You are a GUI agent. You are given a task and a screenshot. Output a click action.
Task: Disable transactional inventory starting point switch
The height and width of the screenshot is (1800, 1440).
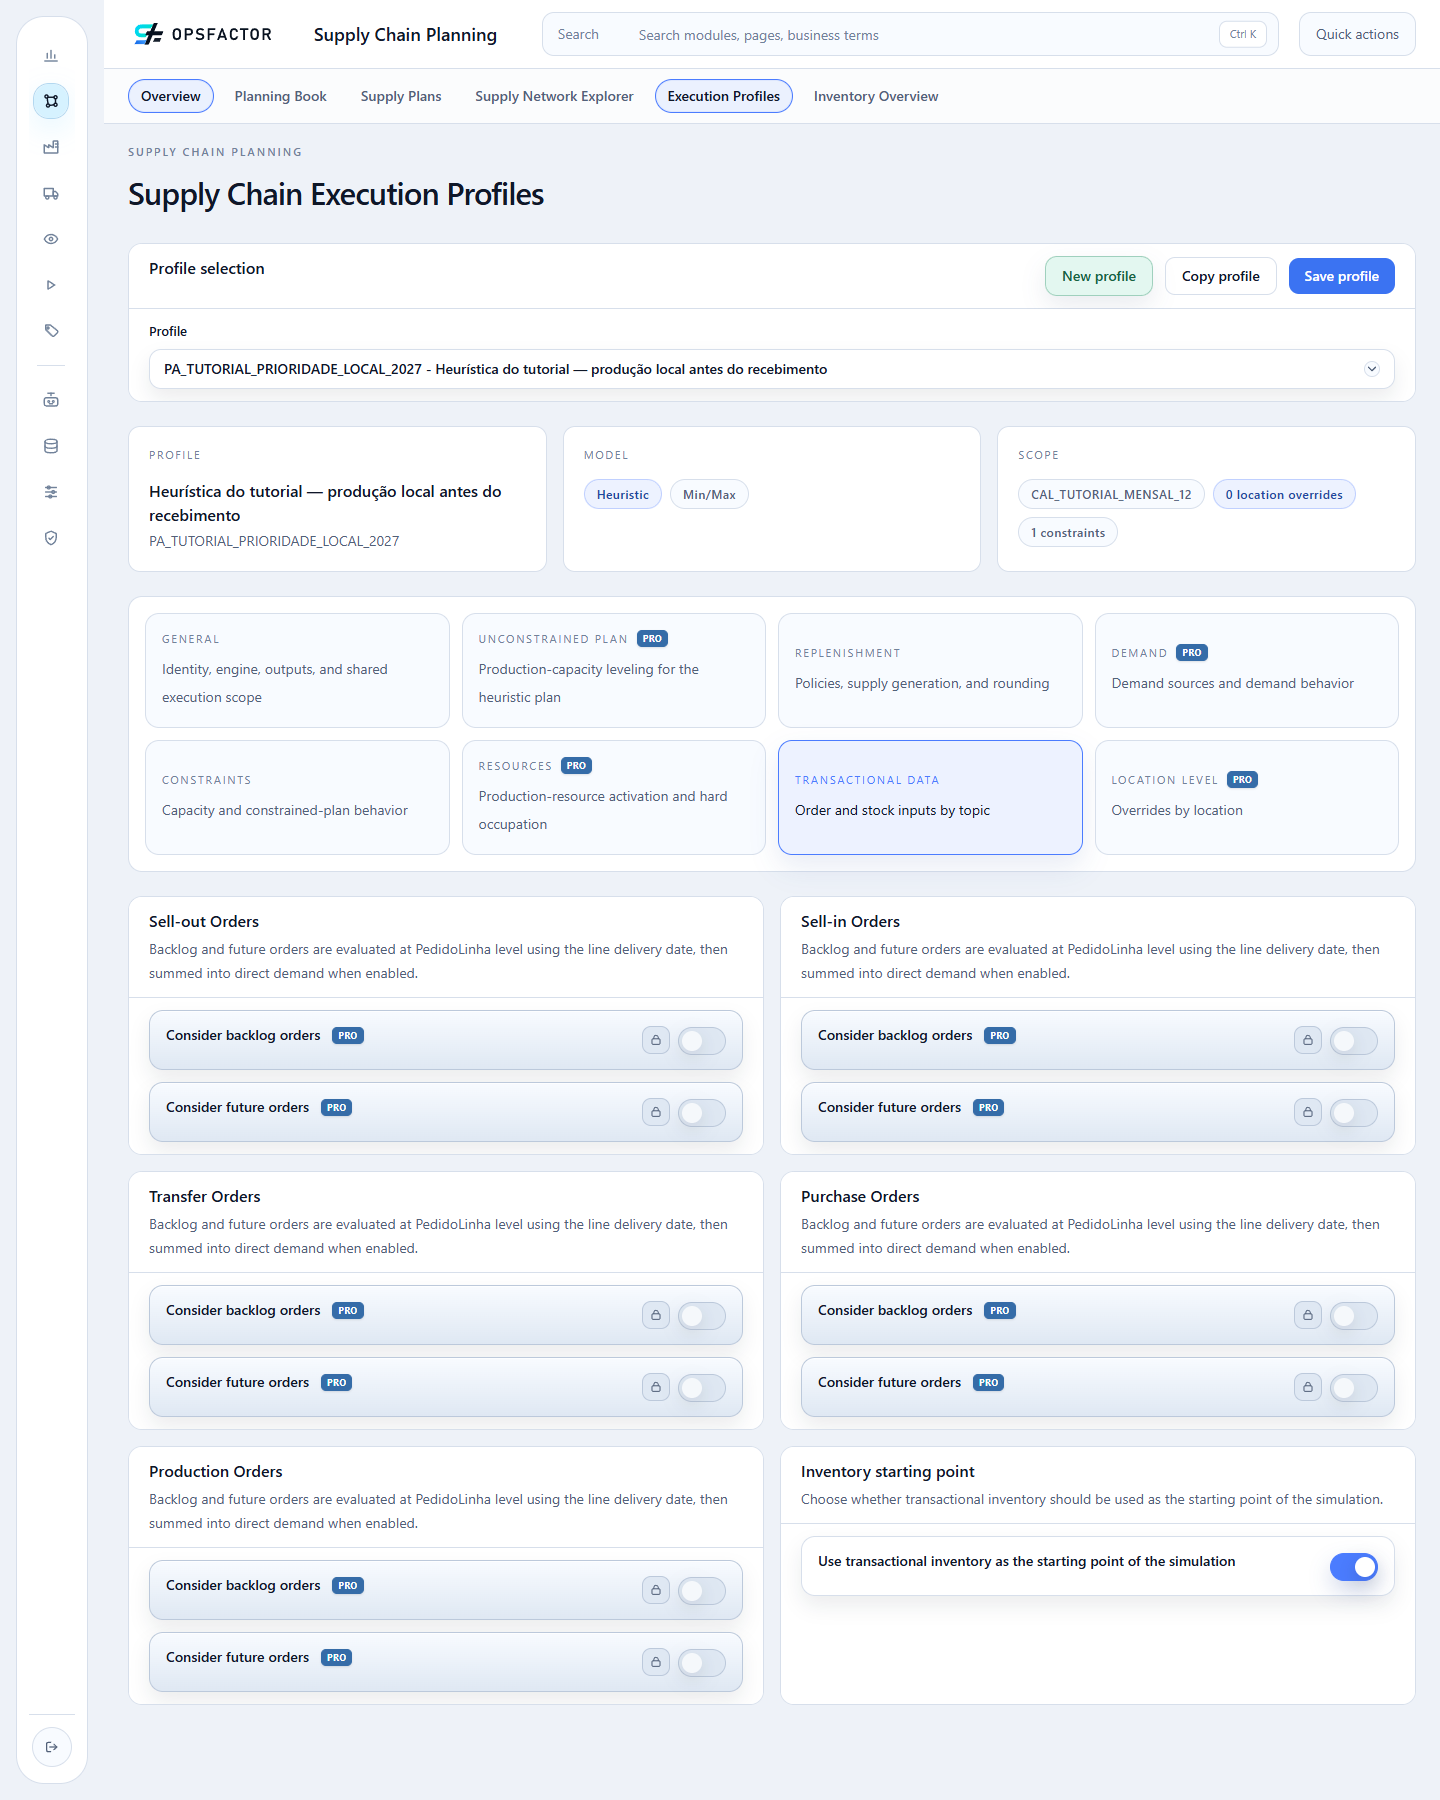coord(1354,1567)
